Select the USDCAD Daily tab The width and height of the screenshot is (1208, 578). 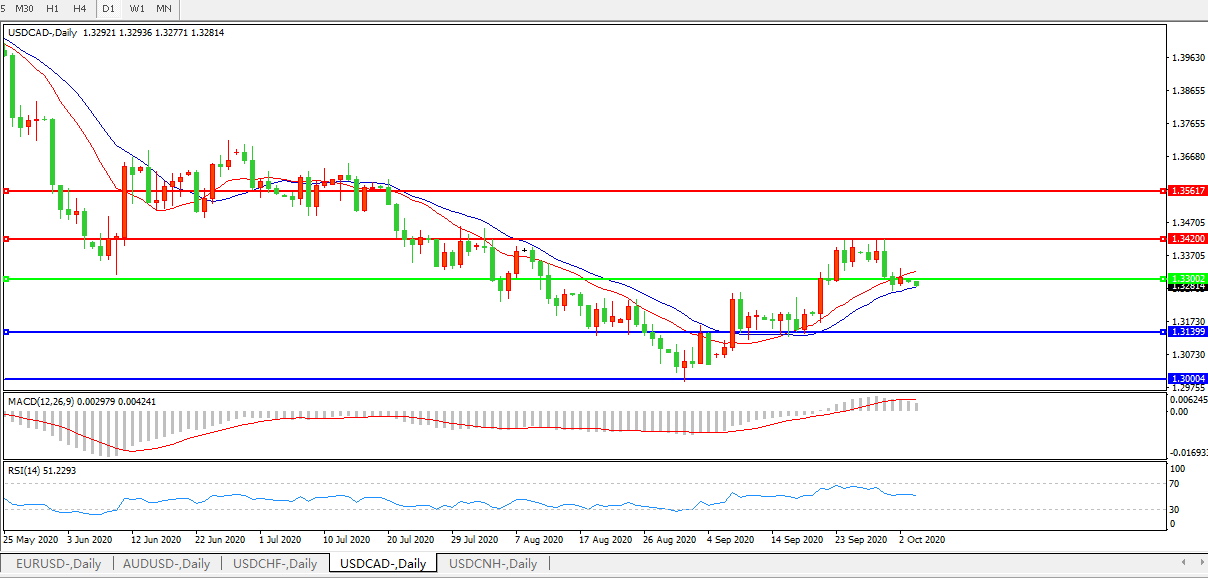coord(383,563)
